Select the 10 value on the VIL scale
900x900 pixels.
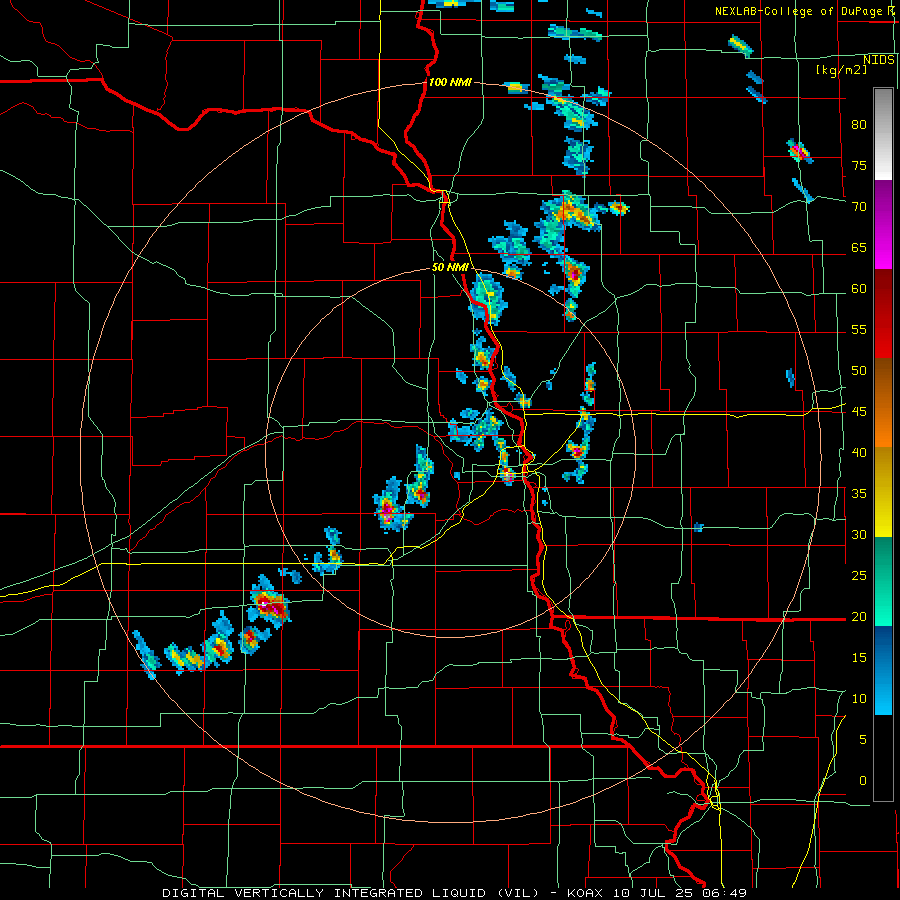859,699
